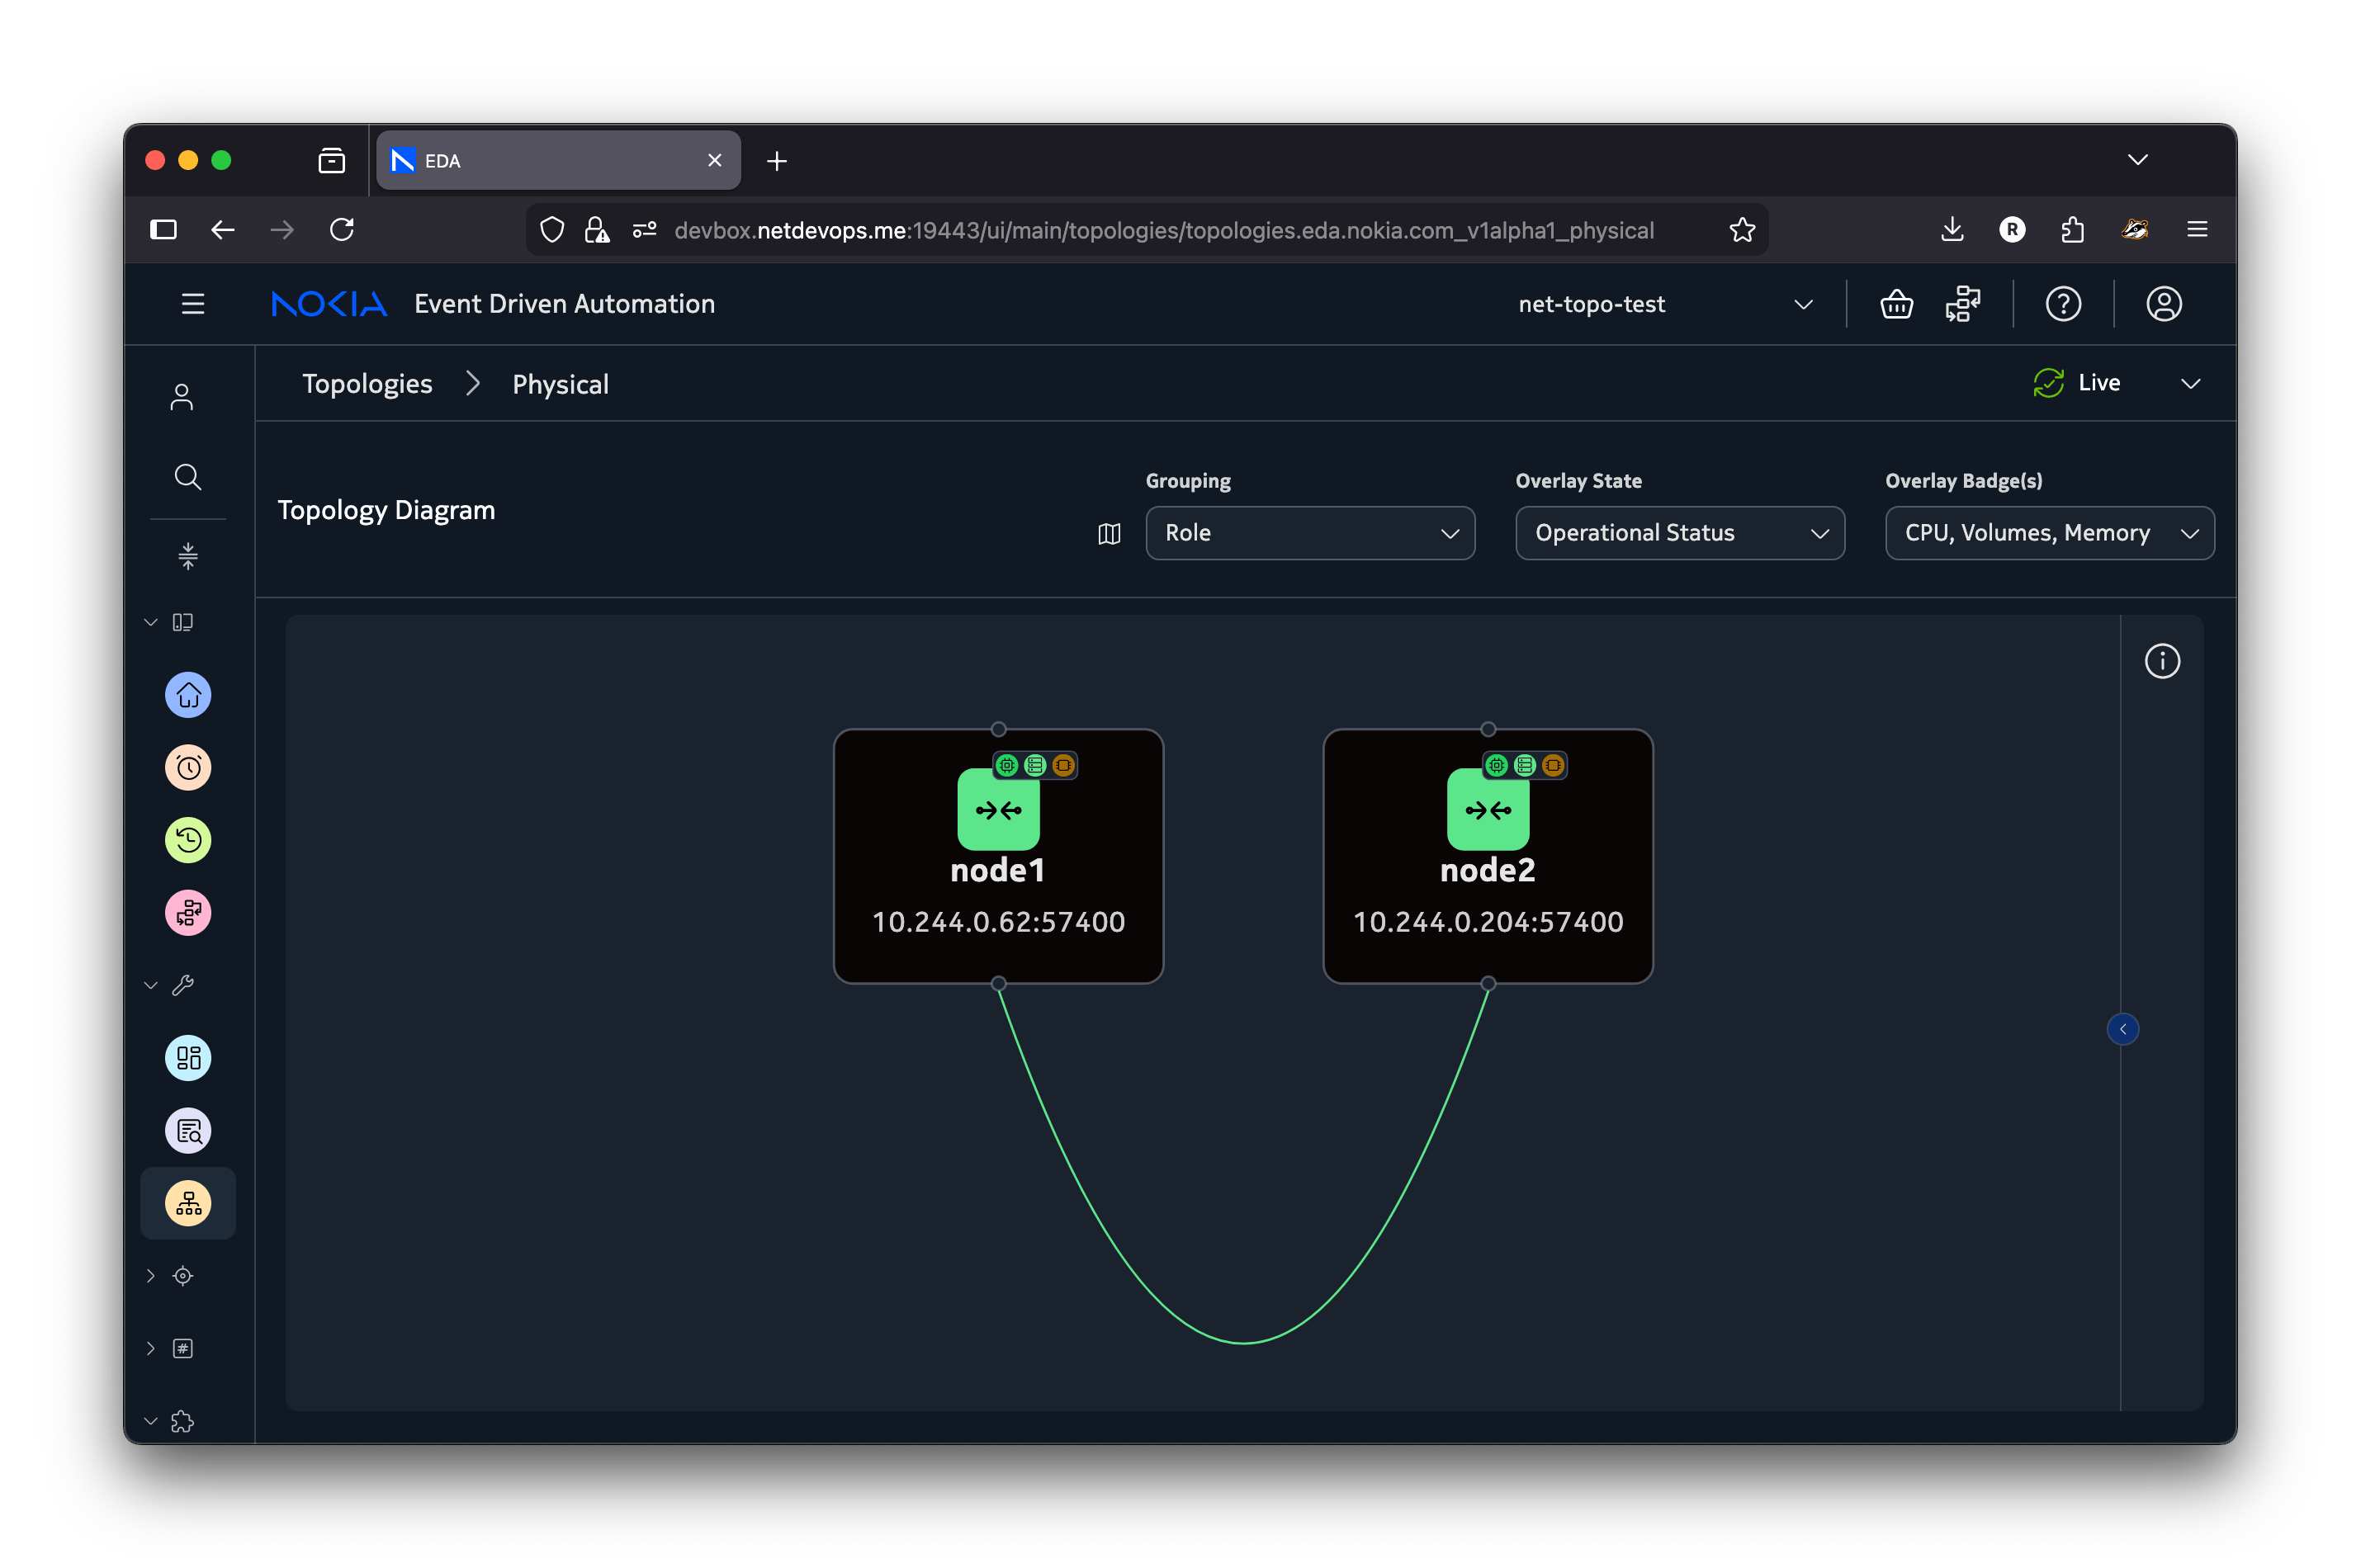Click the green history icon in sidebar
This screenshot has height=1568, width=2361.
coord(188,840)
